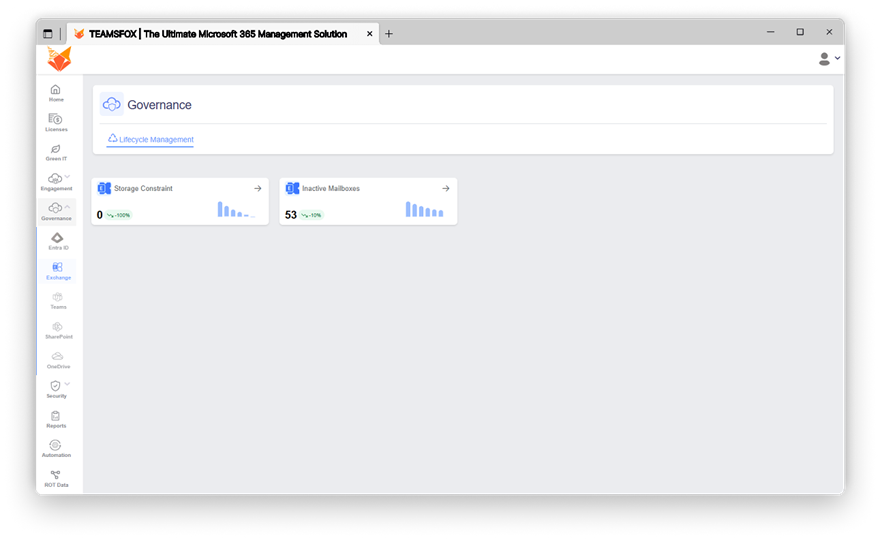Open Entra ID under Governance
Viewport: 880px width, 540px height.
(x=58, y=241)
